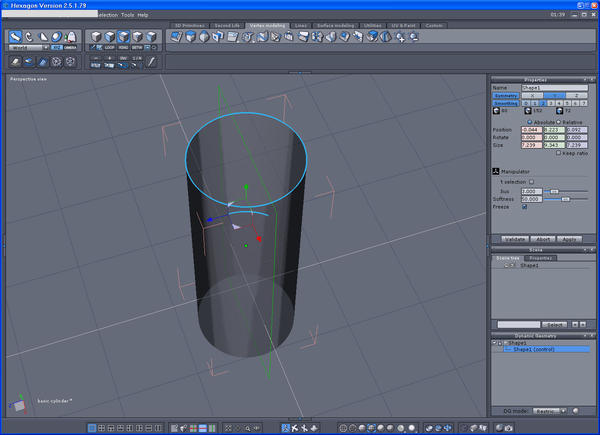This screenshot has width=600, height=435.
Task: Click the single viewport layout icon at bottom
Action: (92, 428)
